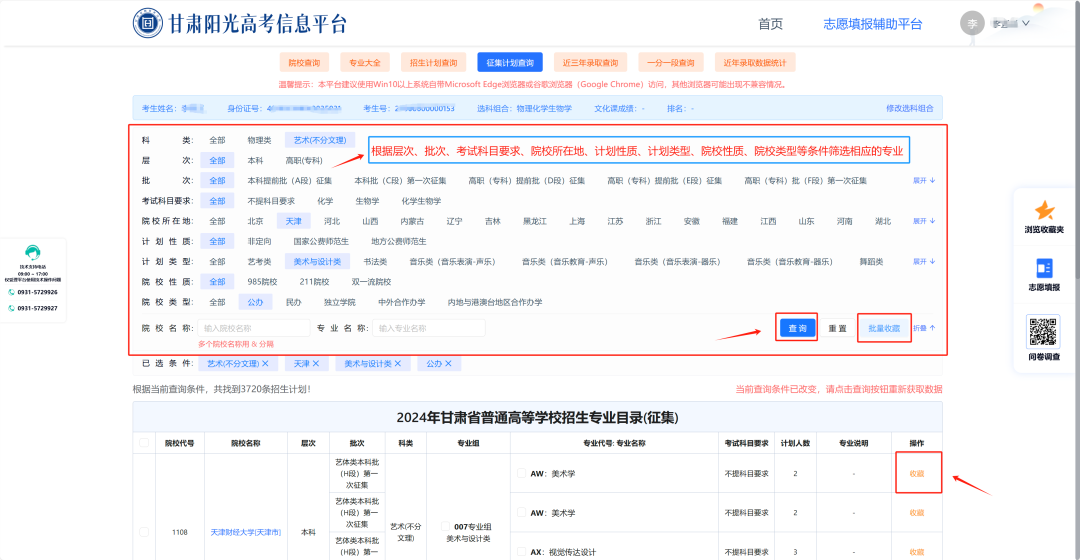Select 本科提前批（A段）征集 batch option
The image size is (1080, 560).
pyautogui.click(x=289, y=180)
